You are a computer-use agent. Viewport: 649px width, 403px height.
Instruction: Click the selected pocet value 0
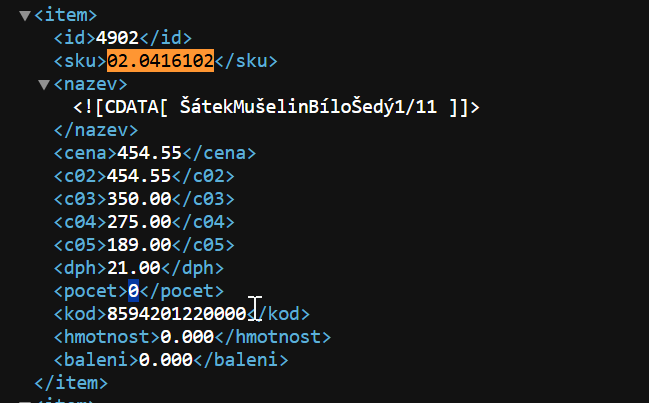coord(133,291)
